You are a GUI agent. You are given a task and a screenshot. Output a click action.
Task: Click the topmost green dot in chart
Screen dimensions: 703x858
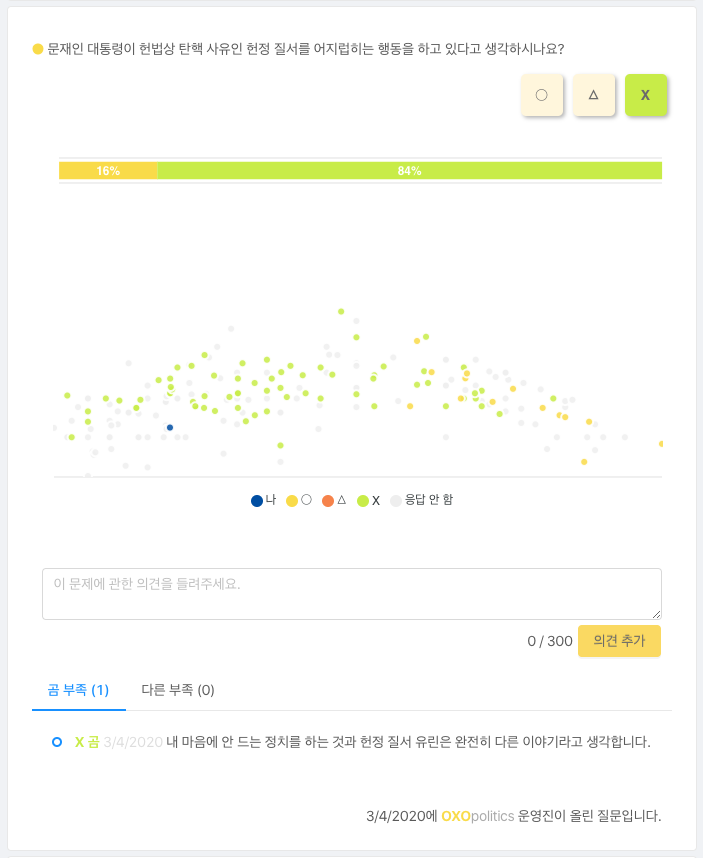(341, 311)
